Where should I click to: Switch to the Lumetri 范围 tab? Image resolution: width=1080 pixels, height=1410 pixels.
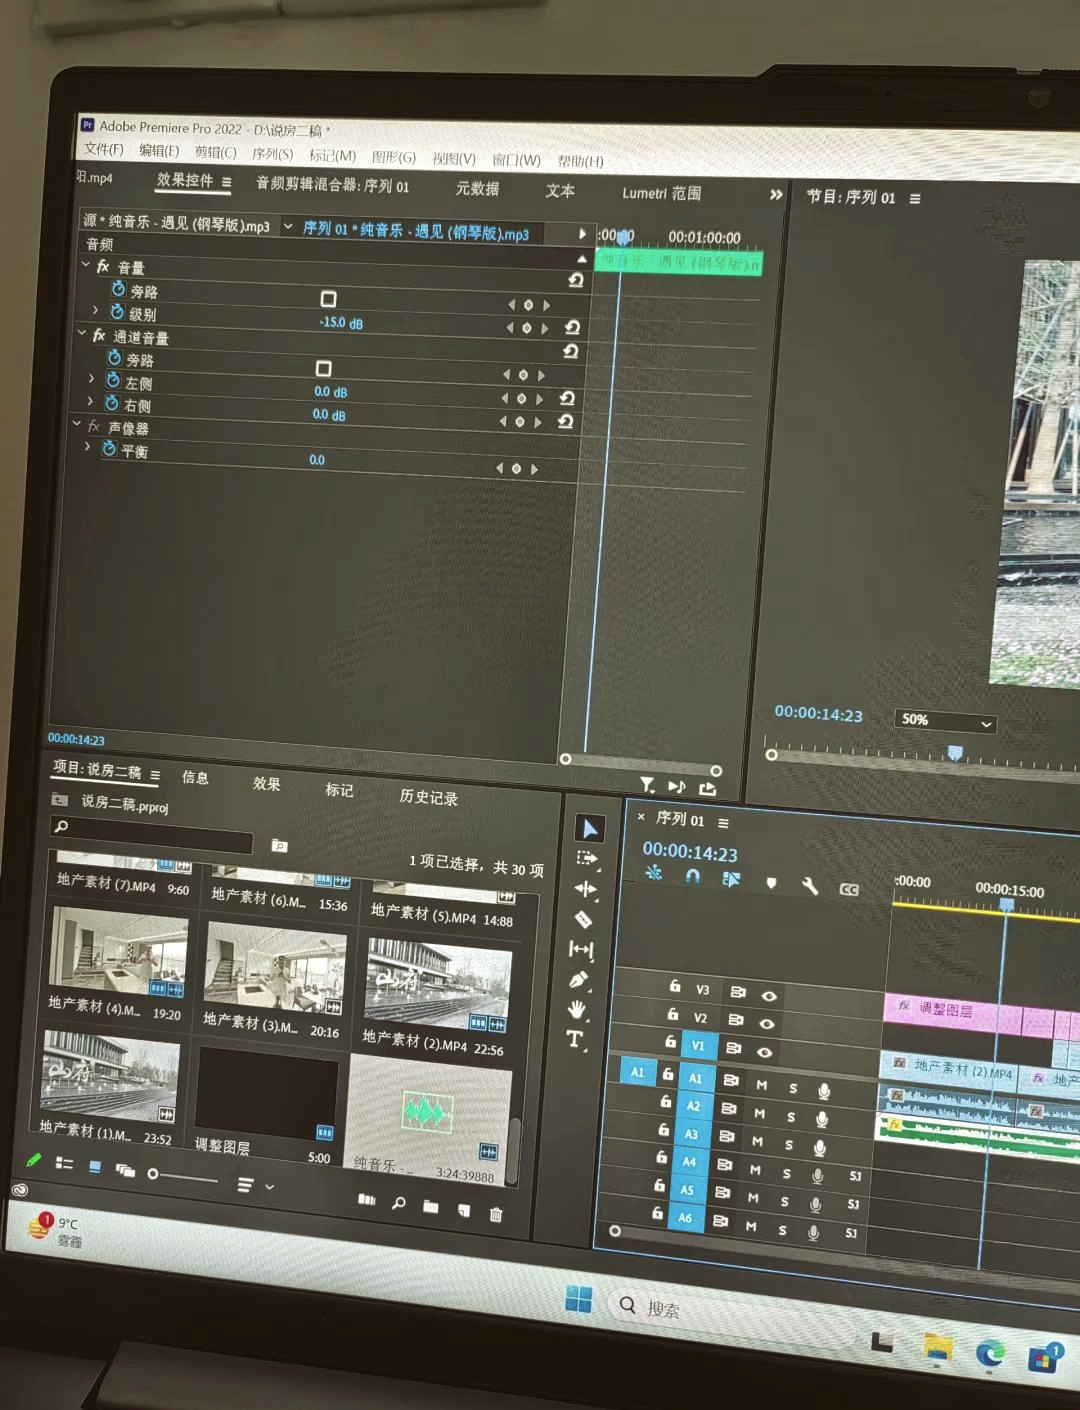click(x=661, y=193)
